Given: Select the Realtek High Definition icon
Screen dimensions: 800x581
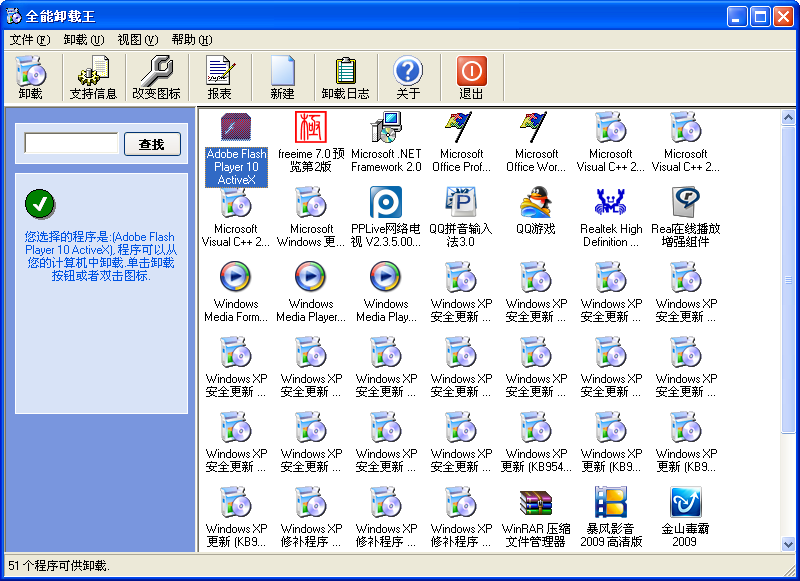Looking at the screenshot, I should coord(611,204).
